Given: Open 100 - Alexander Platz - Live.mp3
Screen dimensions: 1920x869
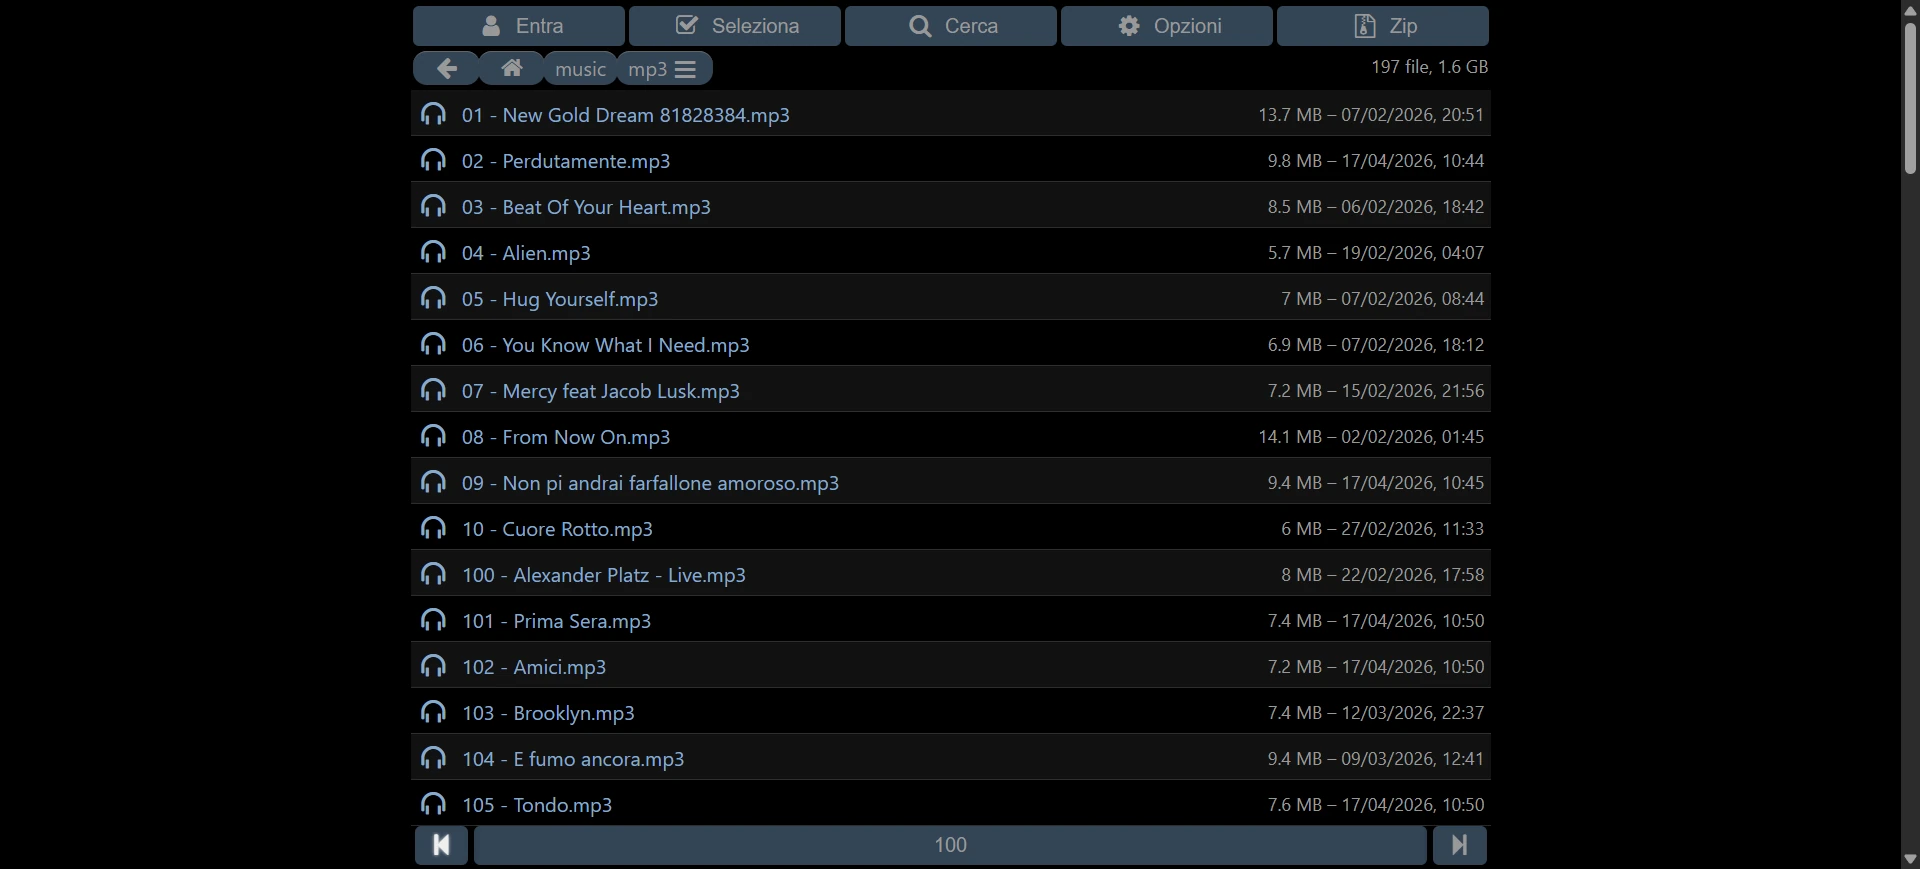Looking at the screenshot, I should tap(603, 575).
